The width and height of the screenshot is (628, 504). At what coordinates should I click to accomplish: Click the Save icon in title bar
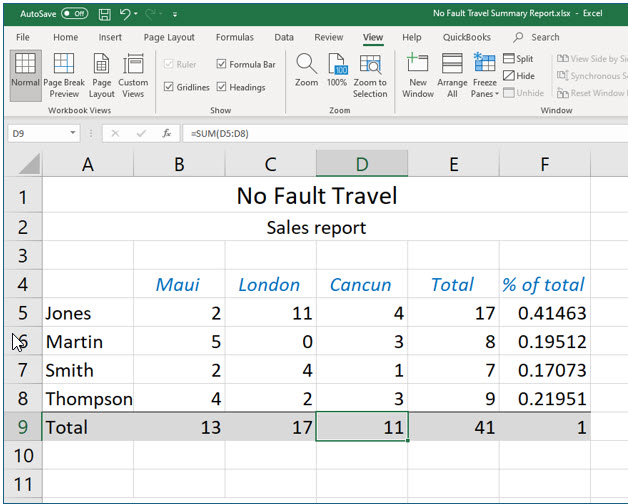tap(105, 14)
